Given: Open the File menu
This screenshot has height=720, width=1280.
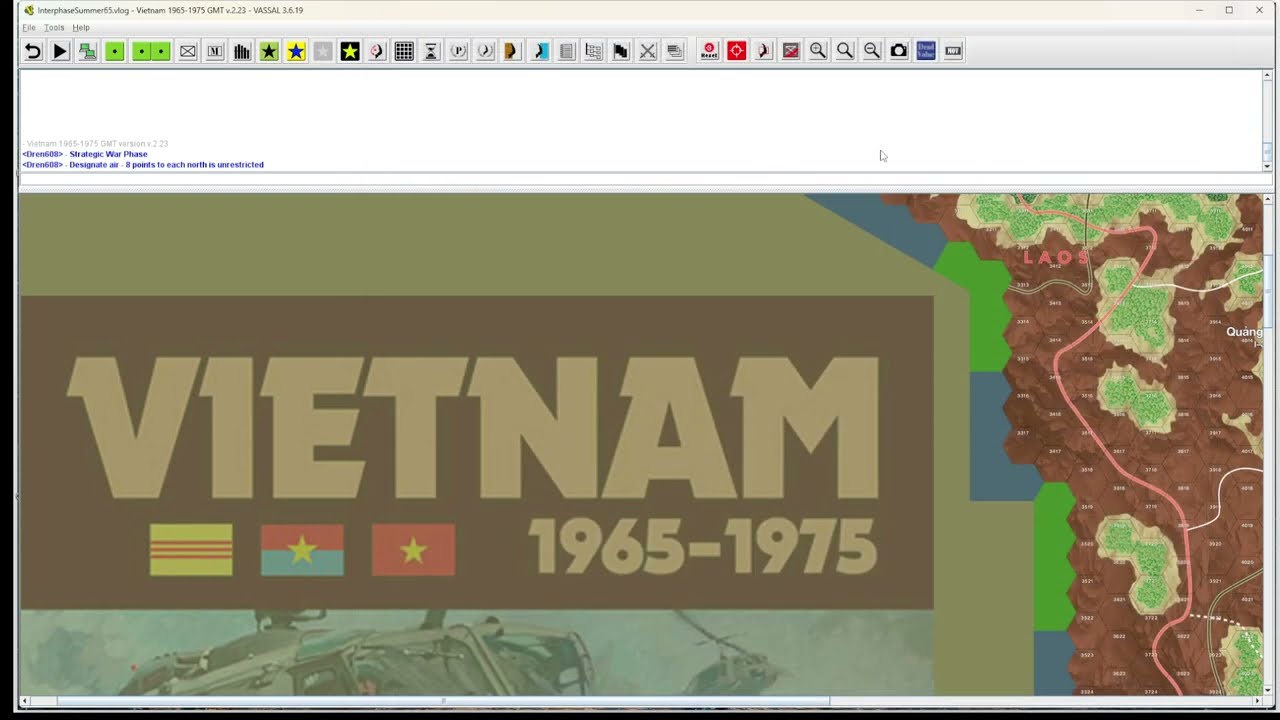Looking at the screenshot, I should click(29, 27).
